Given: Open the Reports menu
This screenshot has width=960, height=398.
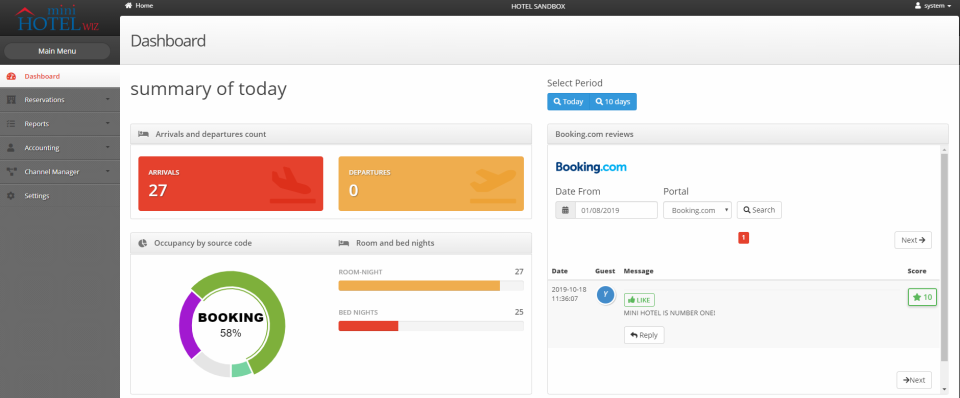Looking at the screenshot, I should [x=59, y=124].
